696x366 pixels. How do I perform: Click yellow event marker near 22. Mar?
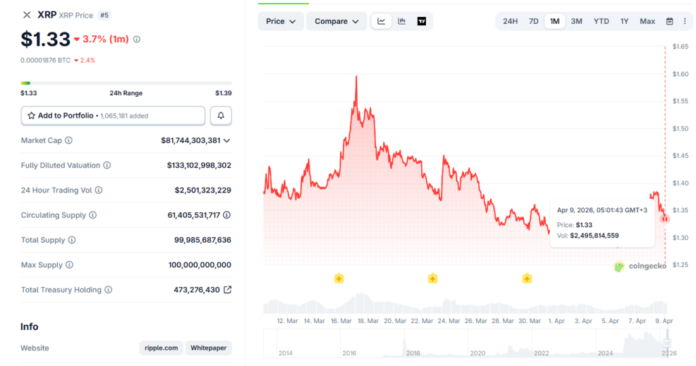(x=433, y=279)
